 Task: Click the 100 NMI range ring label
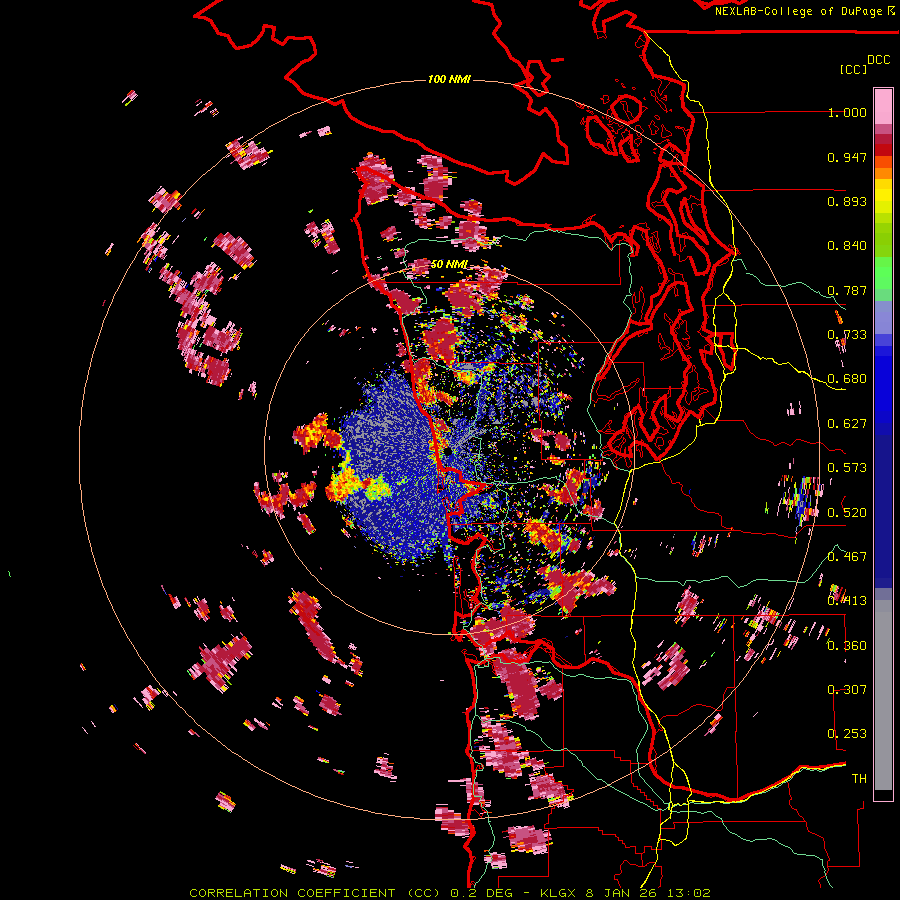point(449,79)
